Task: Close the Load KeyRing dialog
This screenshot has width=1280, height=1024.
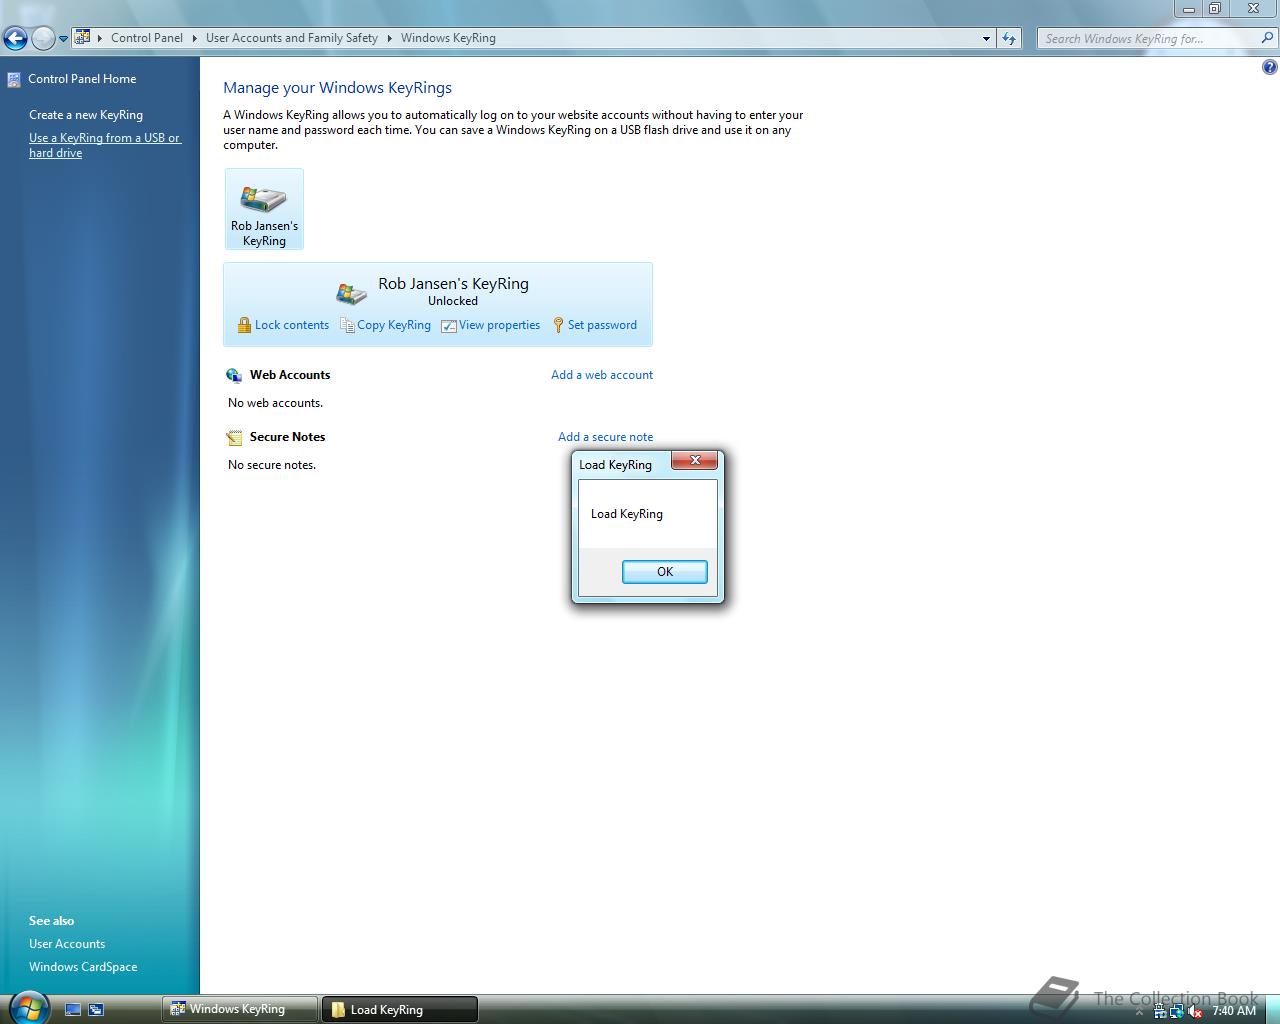Action: pos(694,460)
